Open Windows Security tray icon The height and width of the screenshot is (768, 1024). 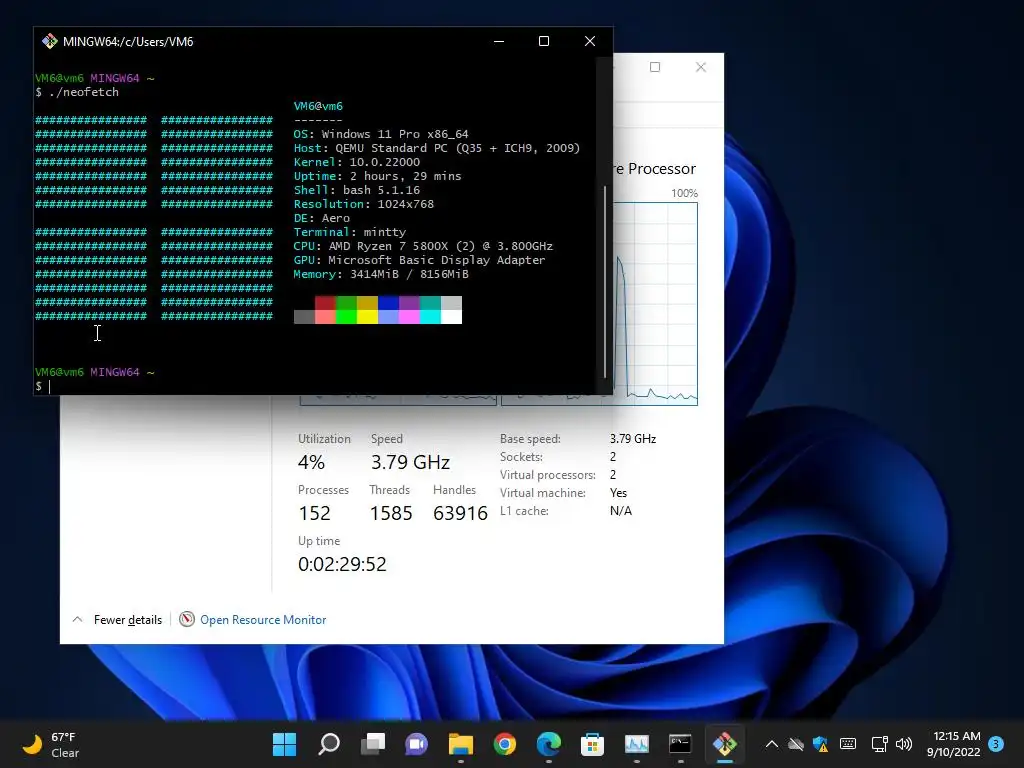[x=820, y=744]
